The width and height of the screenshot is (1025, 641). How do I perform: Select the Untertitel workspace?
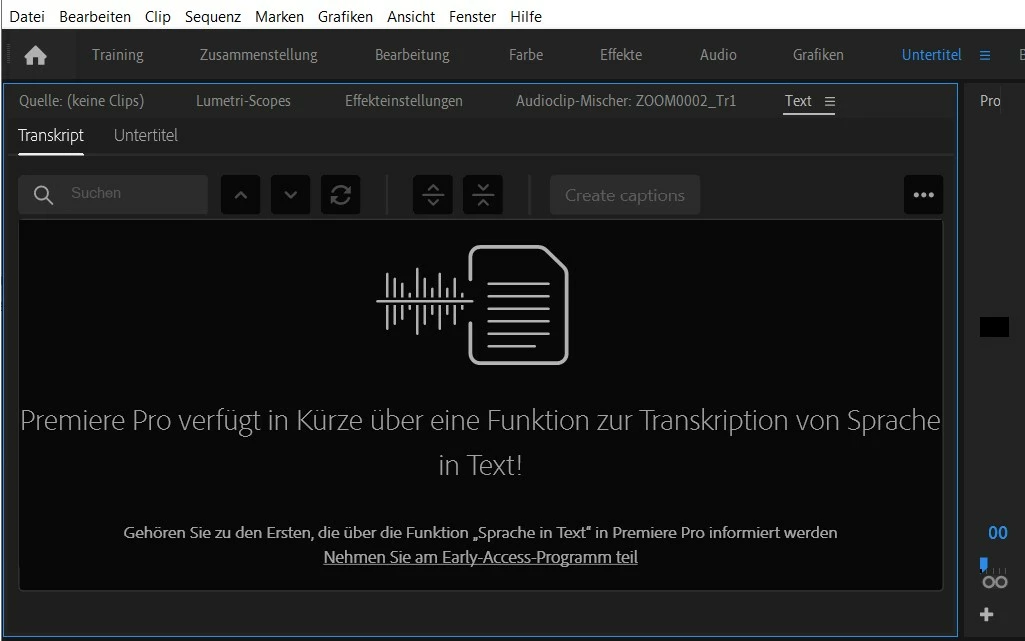pos(931,55)
